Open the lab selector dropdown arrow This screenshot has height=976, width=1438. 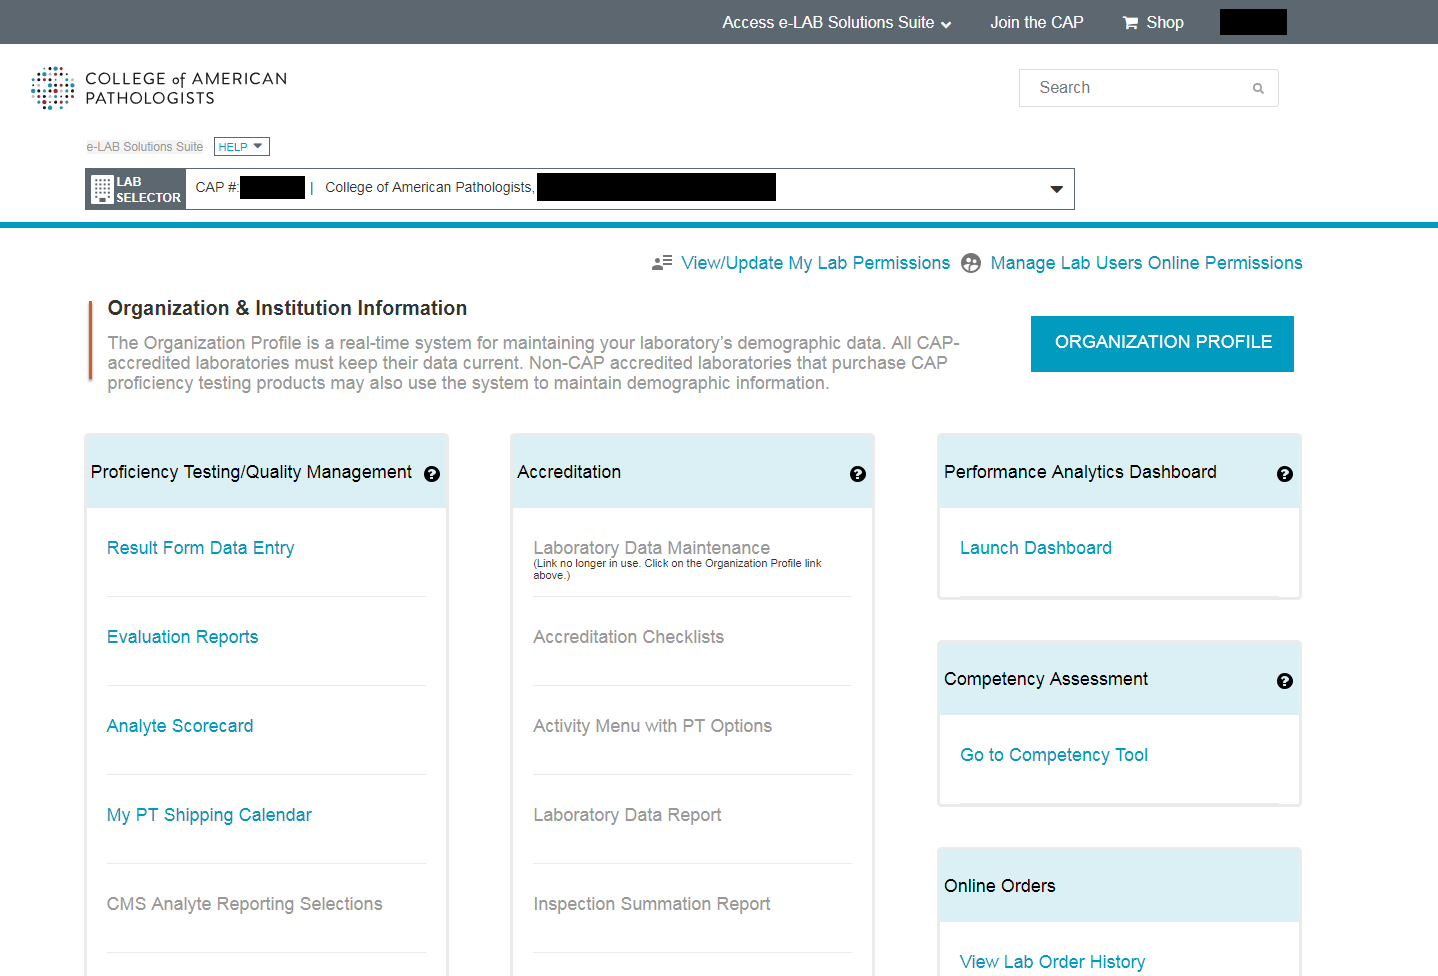1056,189
